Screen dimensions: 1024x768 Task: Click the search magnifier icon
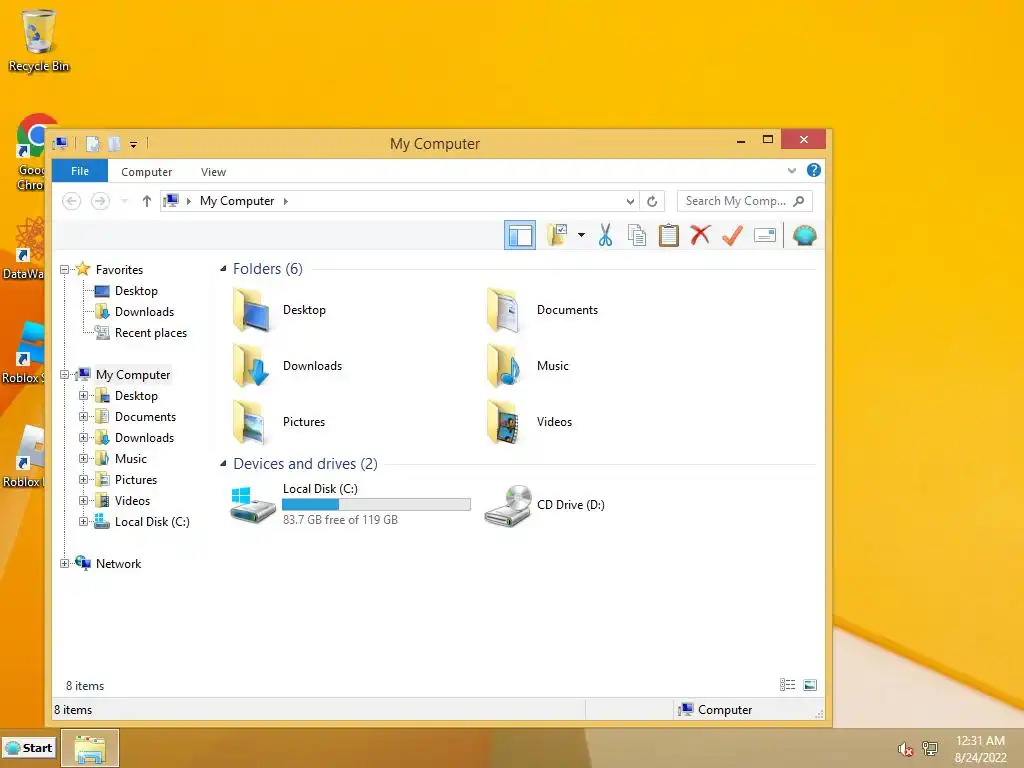point(799,201)
